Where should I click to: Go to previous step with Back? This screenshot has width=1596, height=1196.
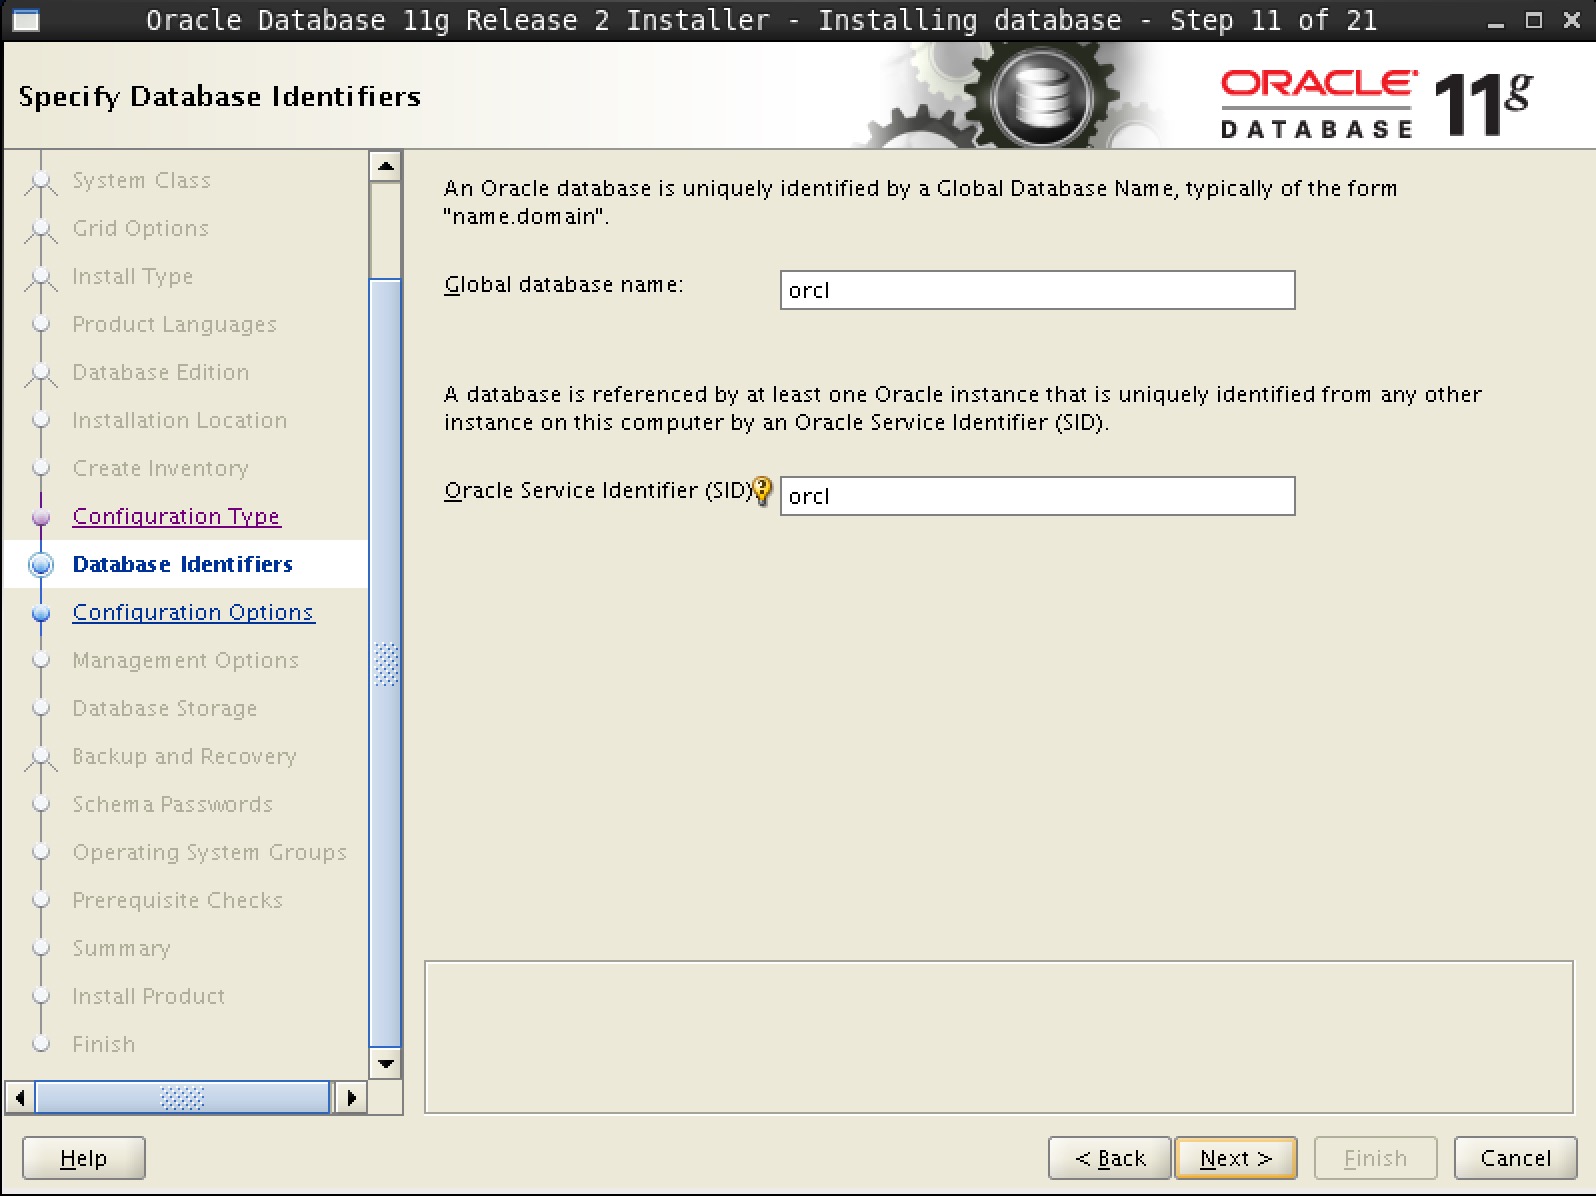1110,1158
